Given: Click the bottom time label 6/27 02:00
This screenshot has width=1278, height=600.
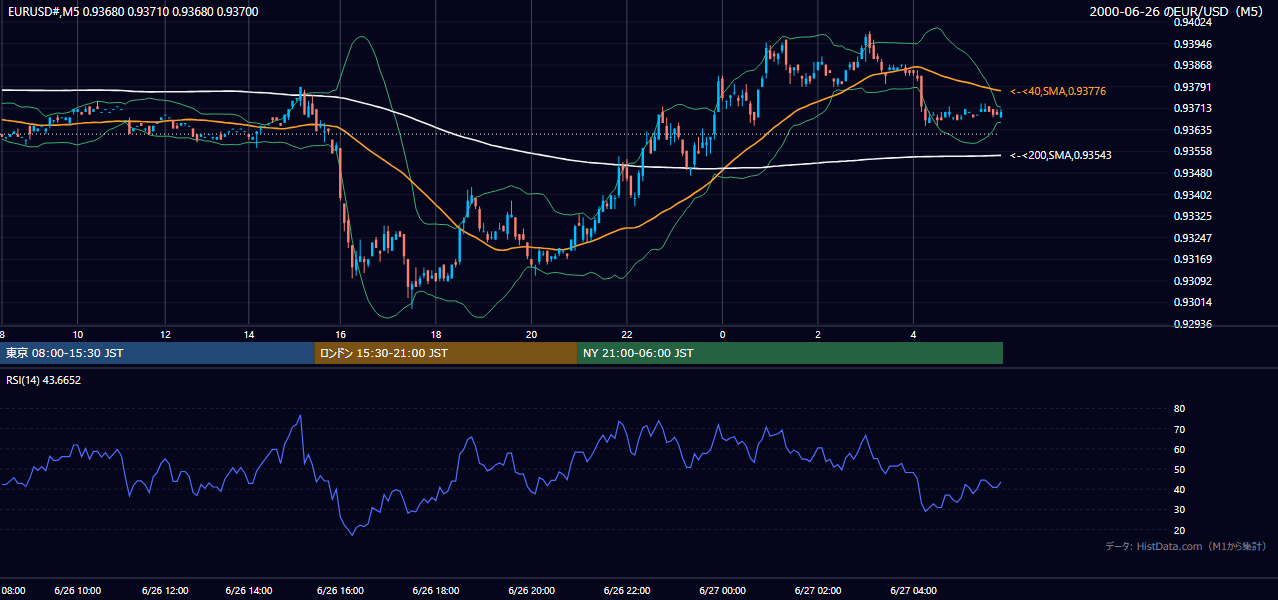Looking at the screenshot, I should click(818, 591).
